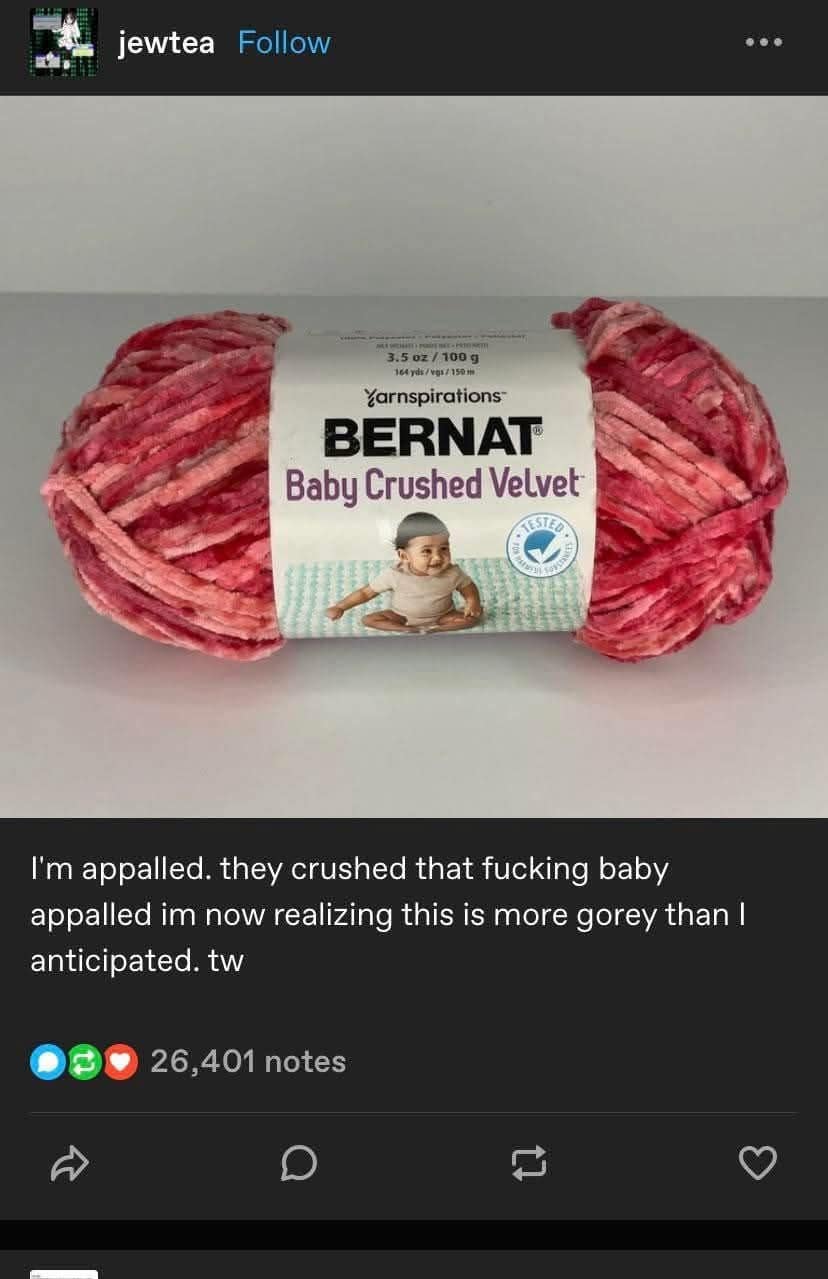Click the green reblog badge beside notes
The height and width of the screenshot is (1279, 828).
tap(84, 1062)
